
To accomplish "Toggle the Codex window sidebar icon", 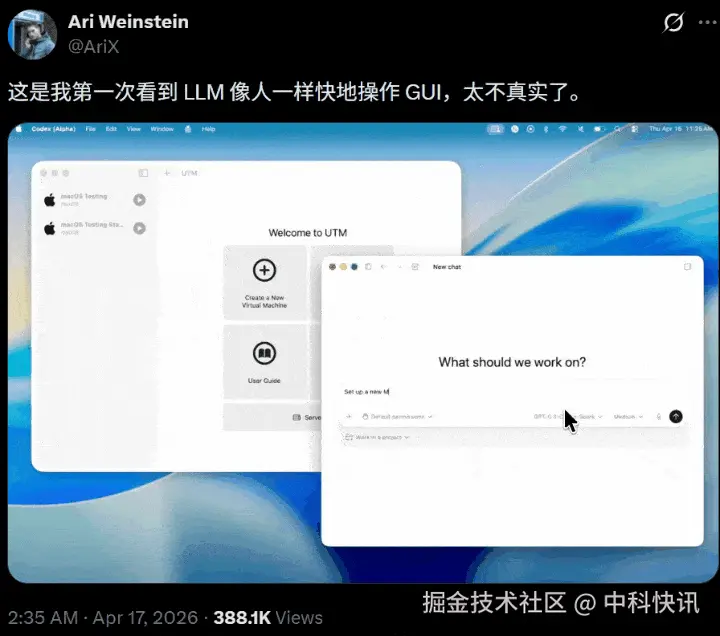I will 368,267.
